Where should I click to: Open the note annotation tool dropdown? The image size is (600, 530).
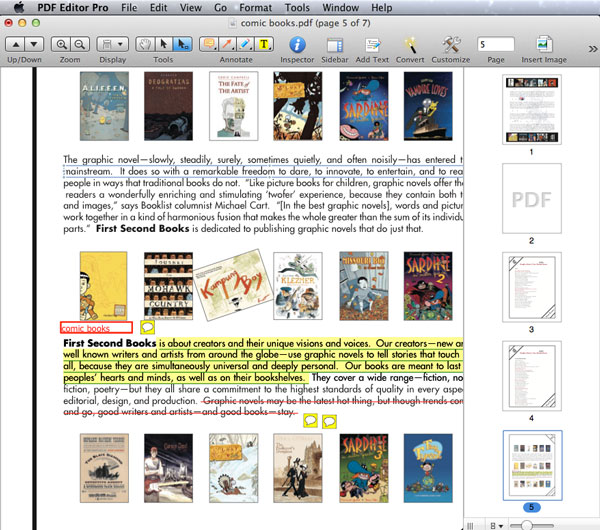coord(209,45)
